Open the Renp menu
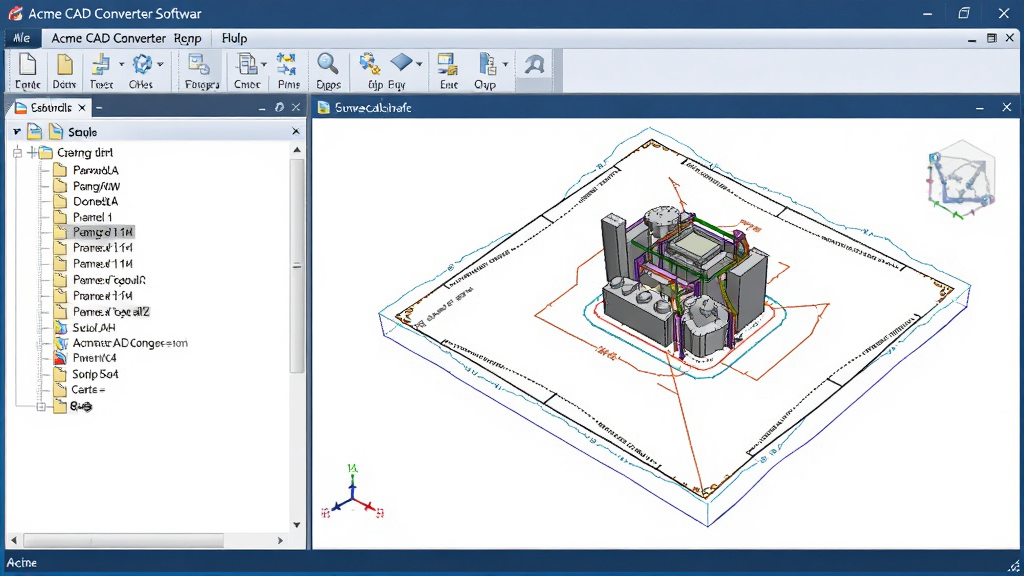Screen dimensions: 1024x576 coord(187,39)
